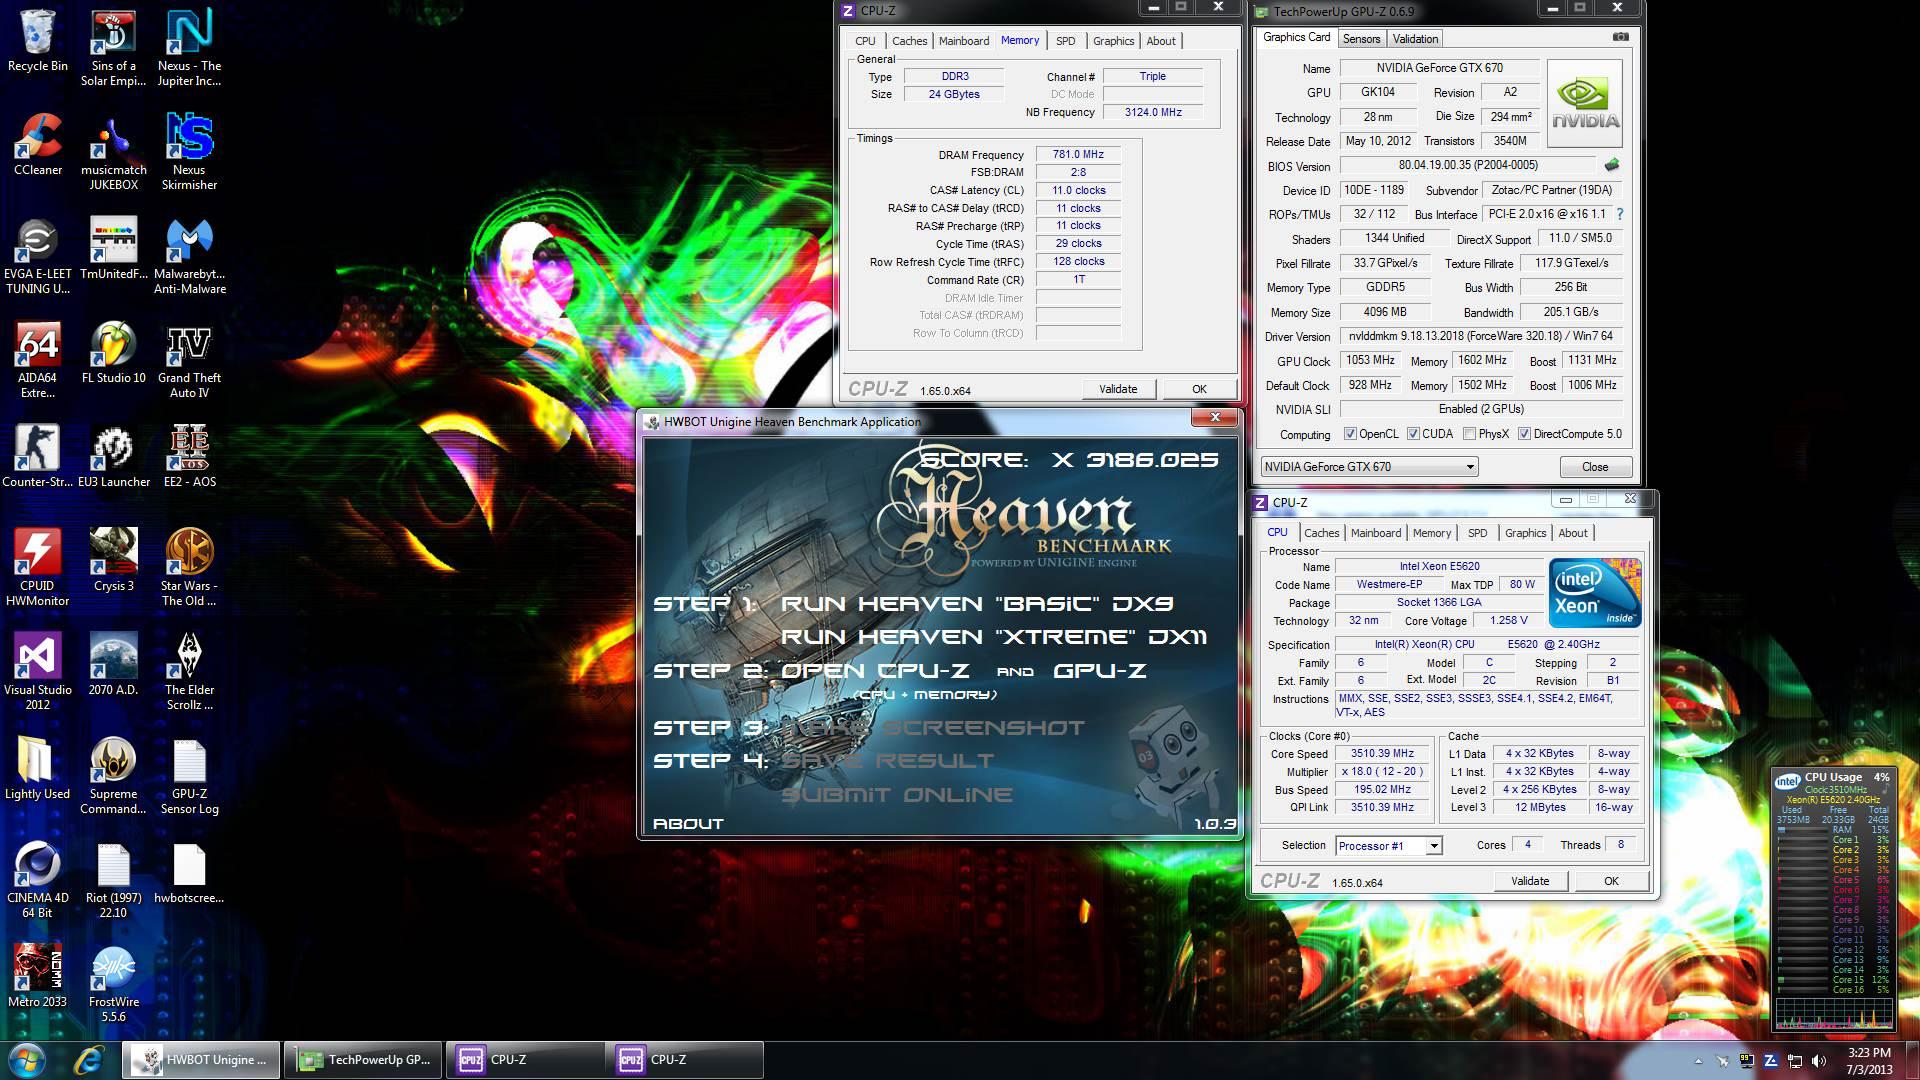Viewport: 1920px width, 1080px height.
Task: Open Nexus - The Jupiter Incident icon
Action: 189,48
